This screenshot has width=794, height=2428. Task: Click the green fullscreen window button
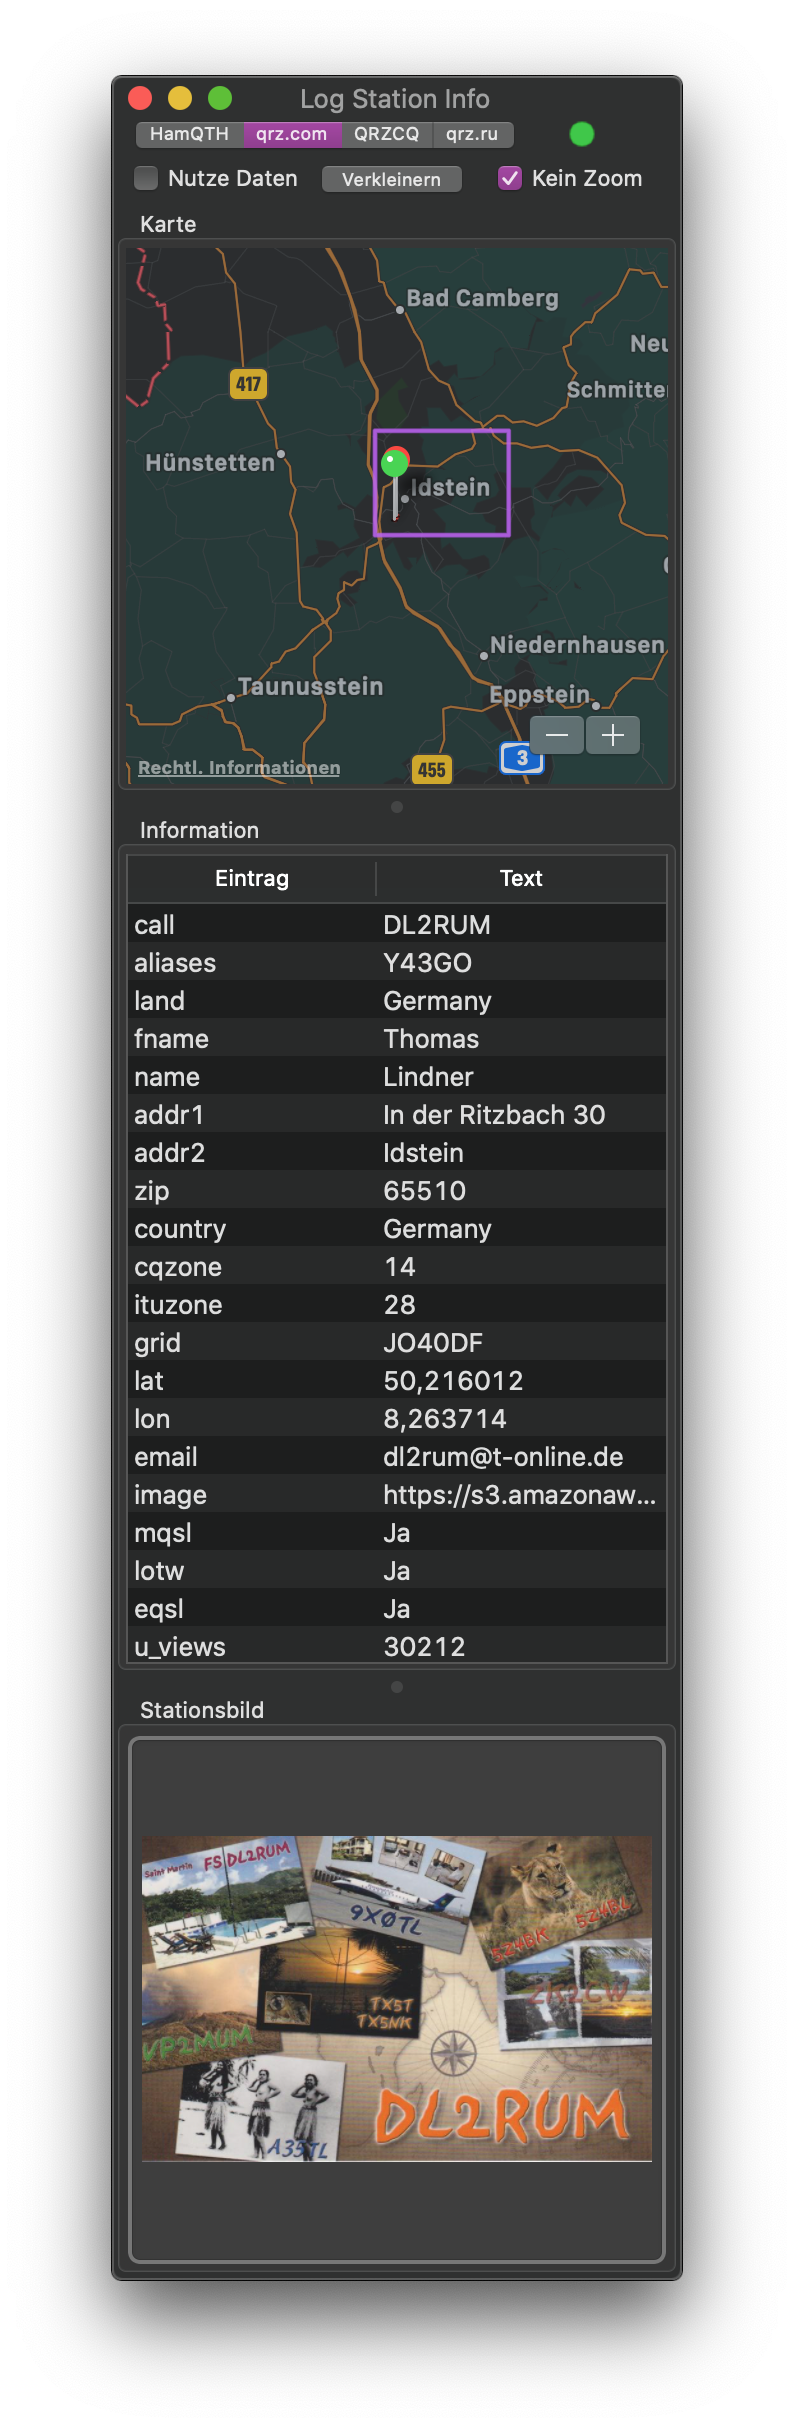pos(220,98)
